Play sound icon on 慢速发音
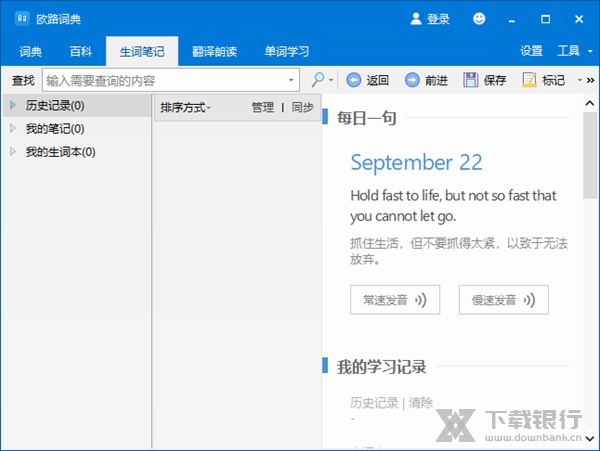Image resolution: width=600 pixels, height=451 pixels. [529, 300]
